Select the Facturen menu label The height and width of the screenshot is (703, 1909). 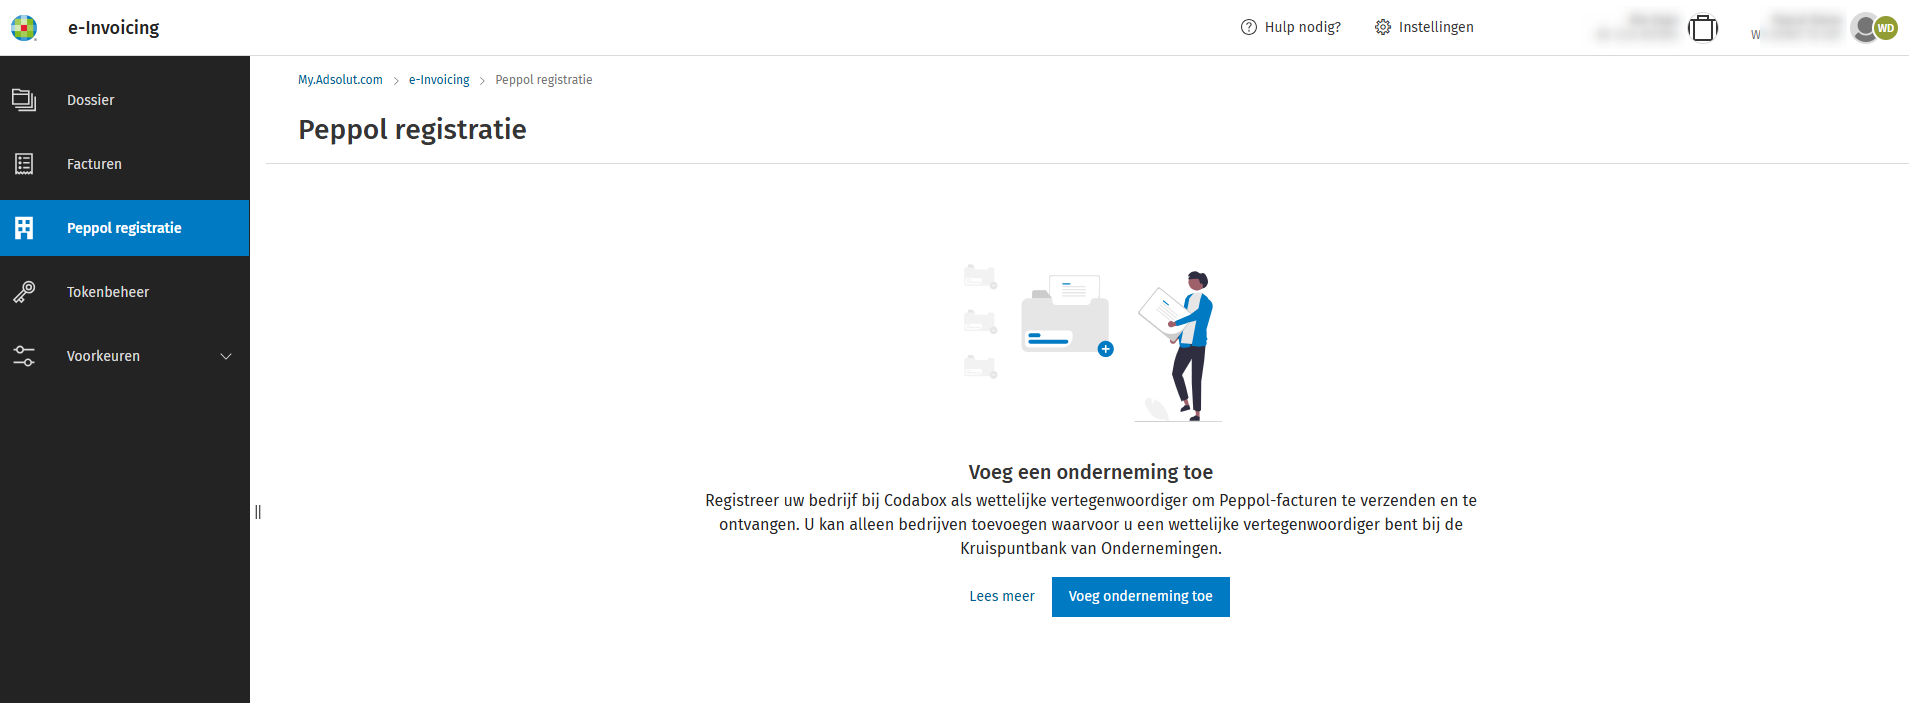click(94, 164)
